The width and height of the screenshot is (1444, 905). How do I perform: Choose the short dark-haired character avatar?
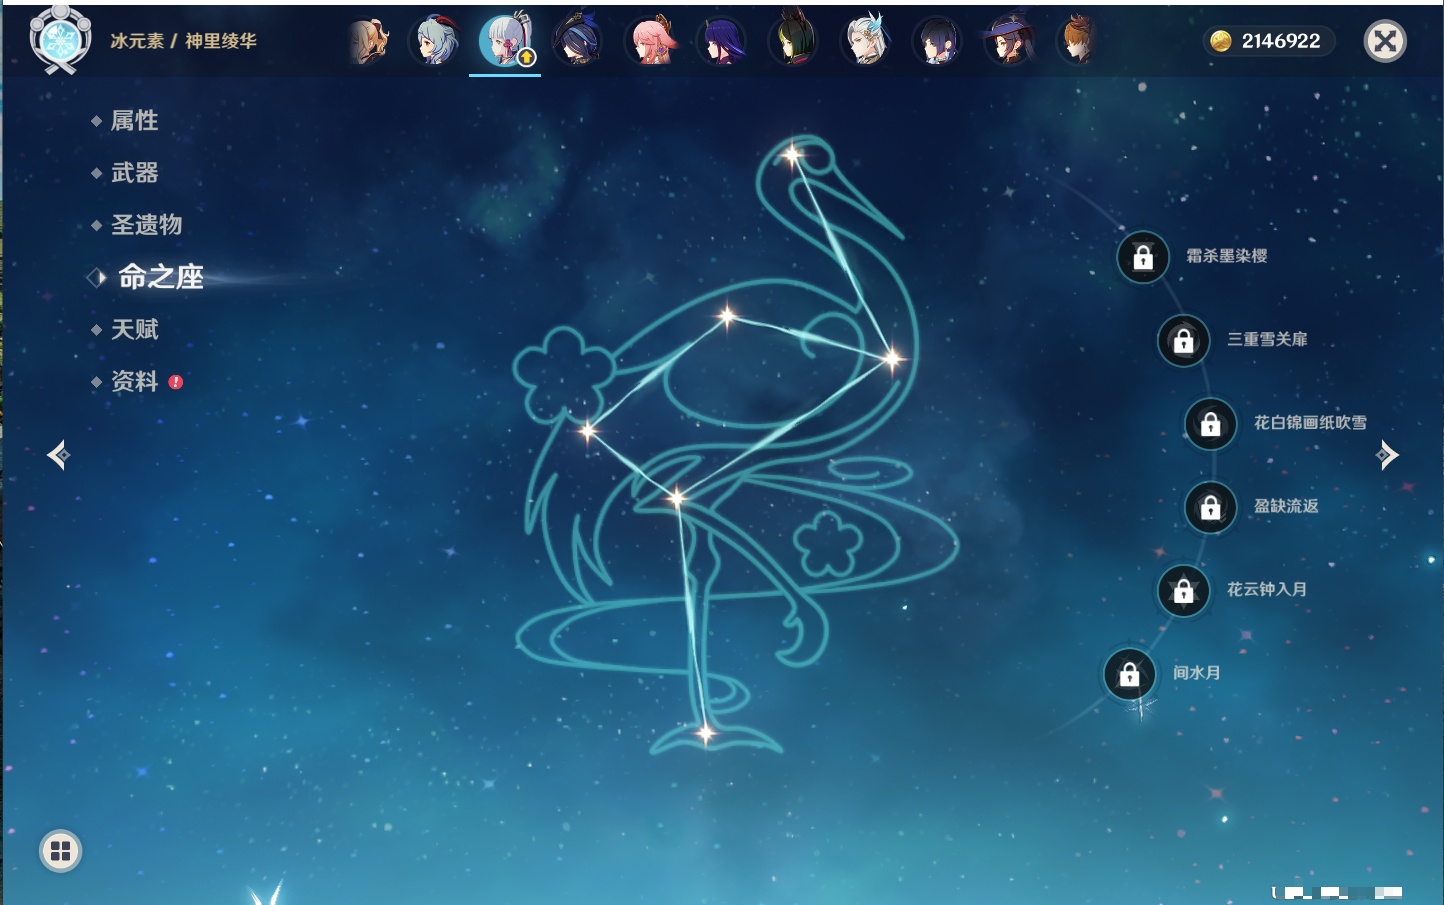937,42
